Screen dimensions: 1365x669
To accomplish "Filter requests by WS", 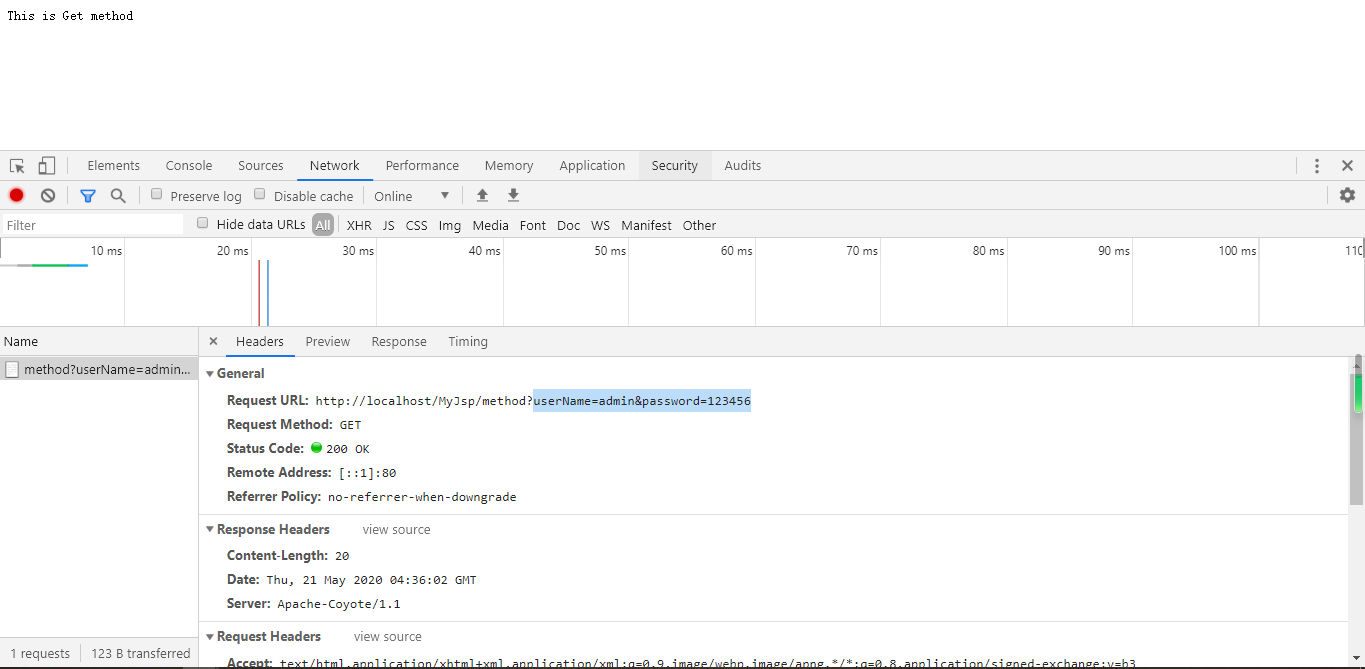I will click(600, 225).
